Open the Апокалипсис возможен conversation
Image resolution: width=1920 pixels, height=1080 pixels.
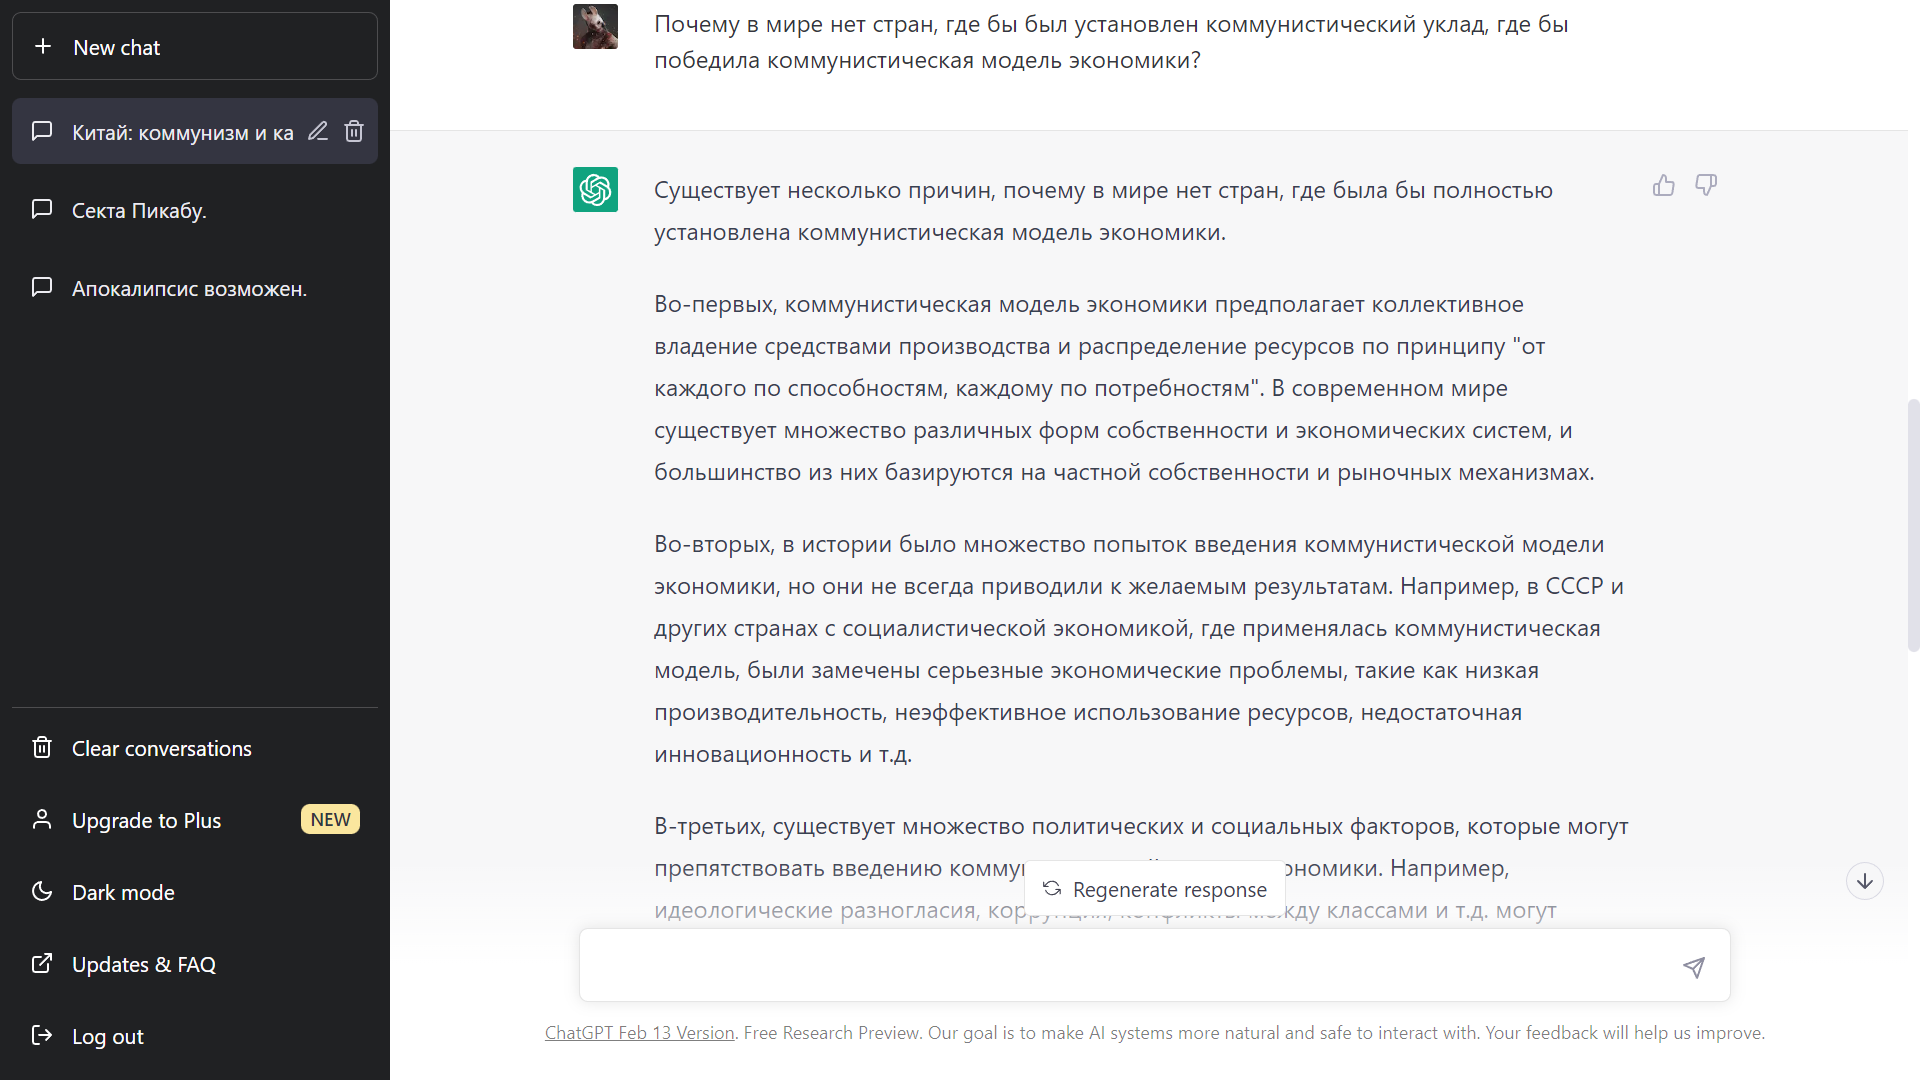coord(189,288)
